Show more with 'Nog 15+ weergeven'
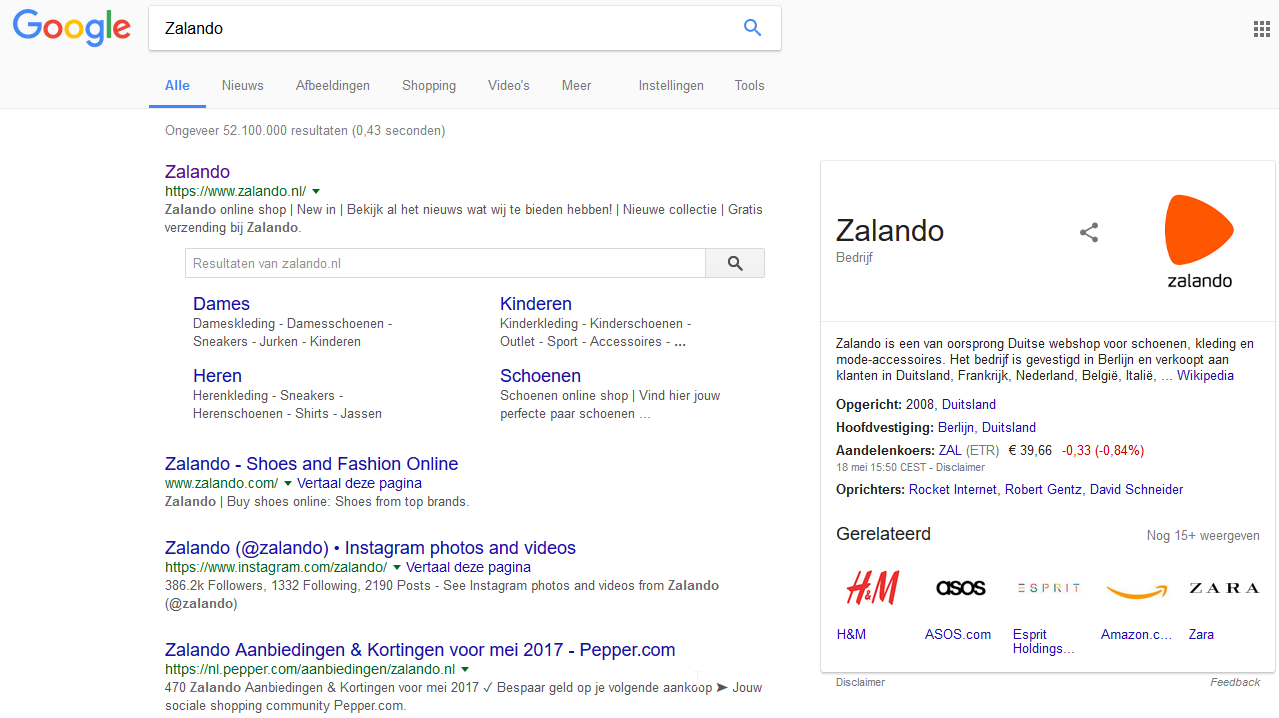Screen dimensions: 1279x718 click(1202, 536)
